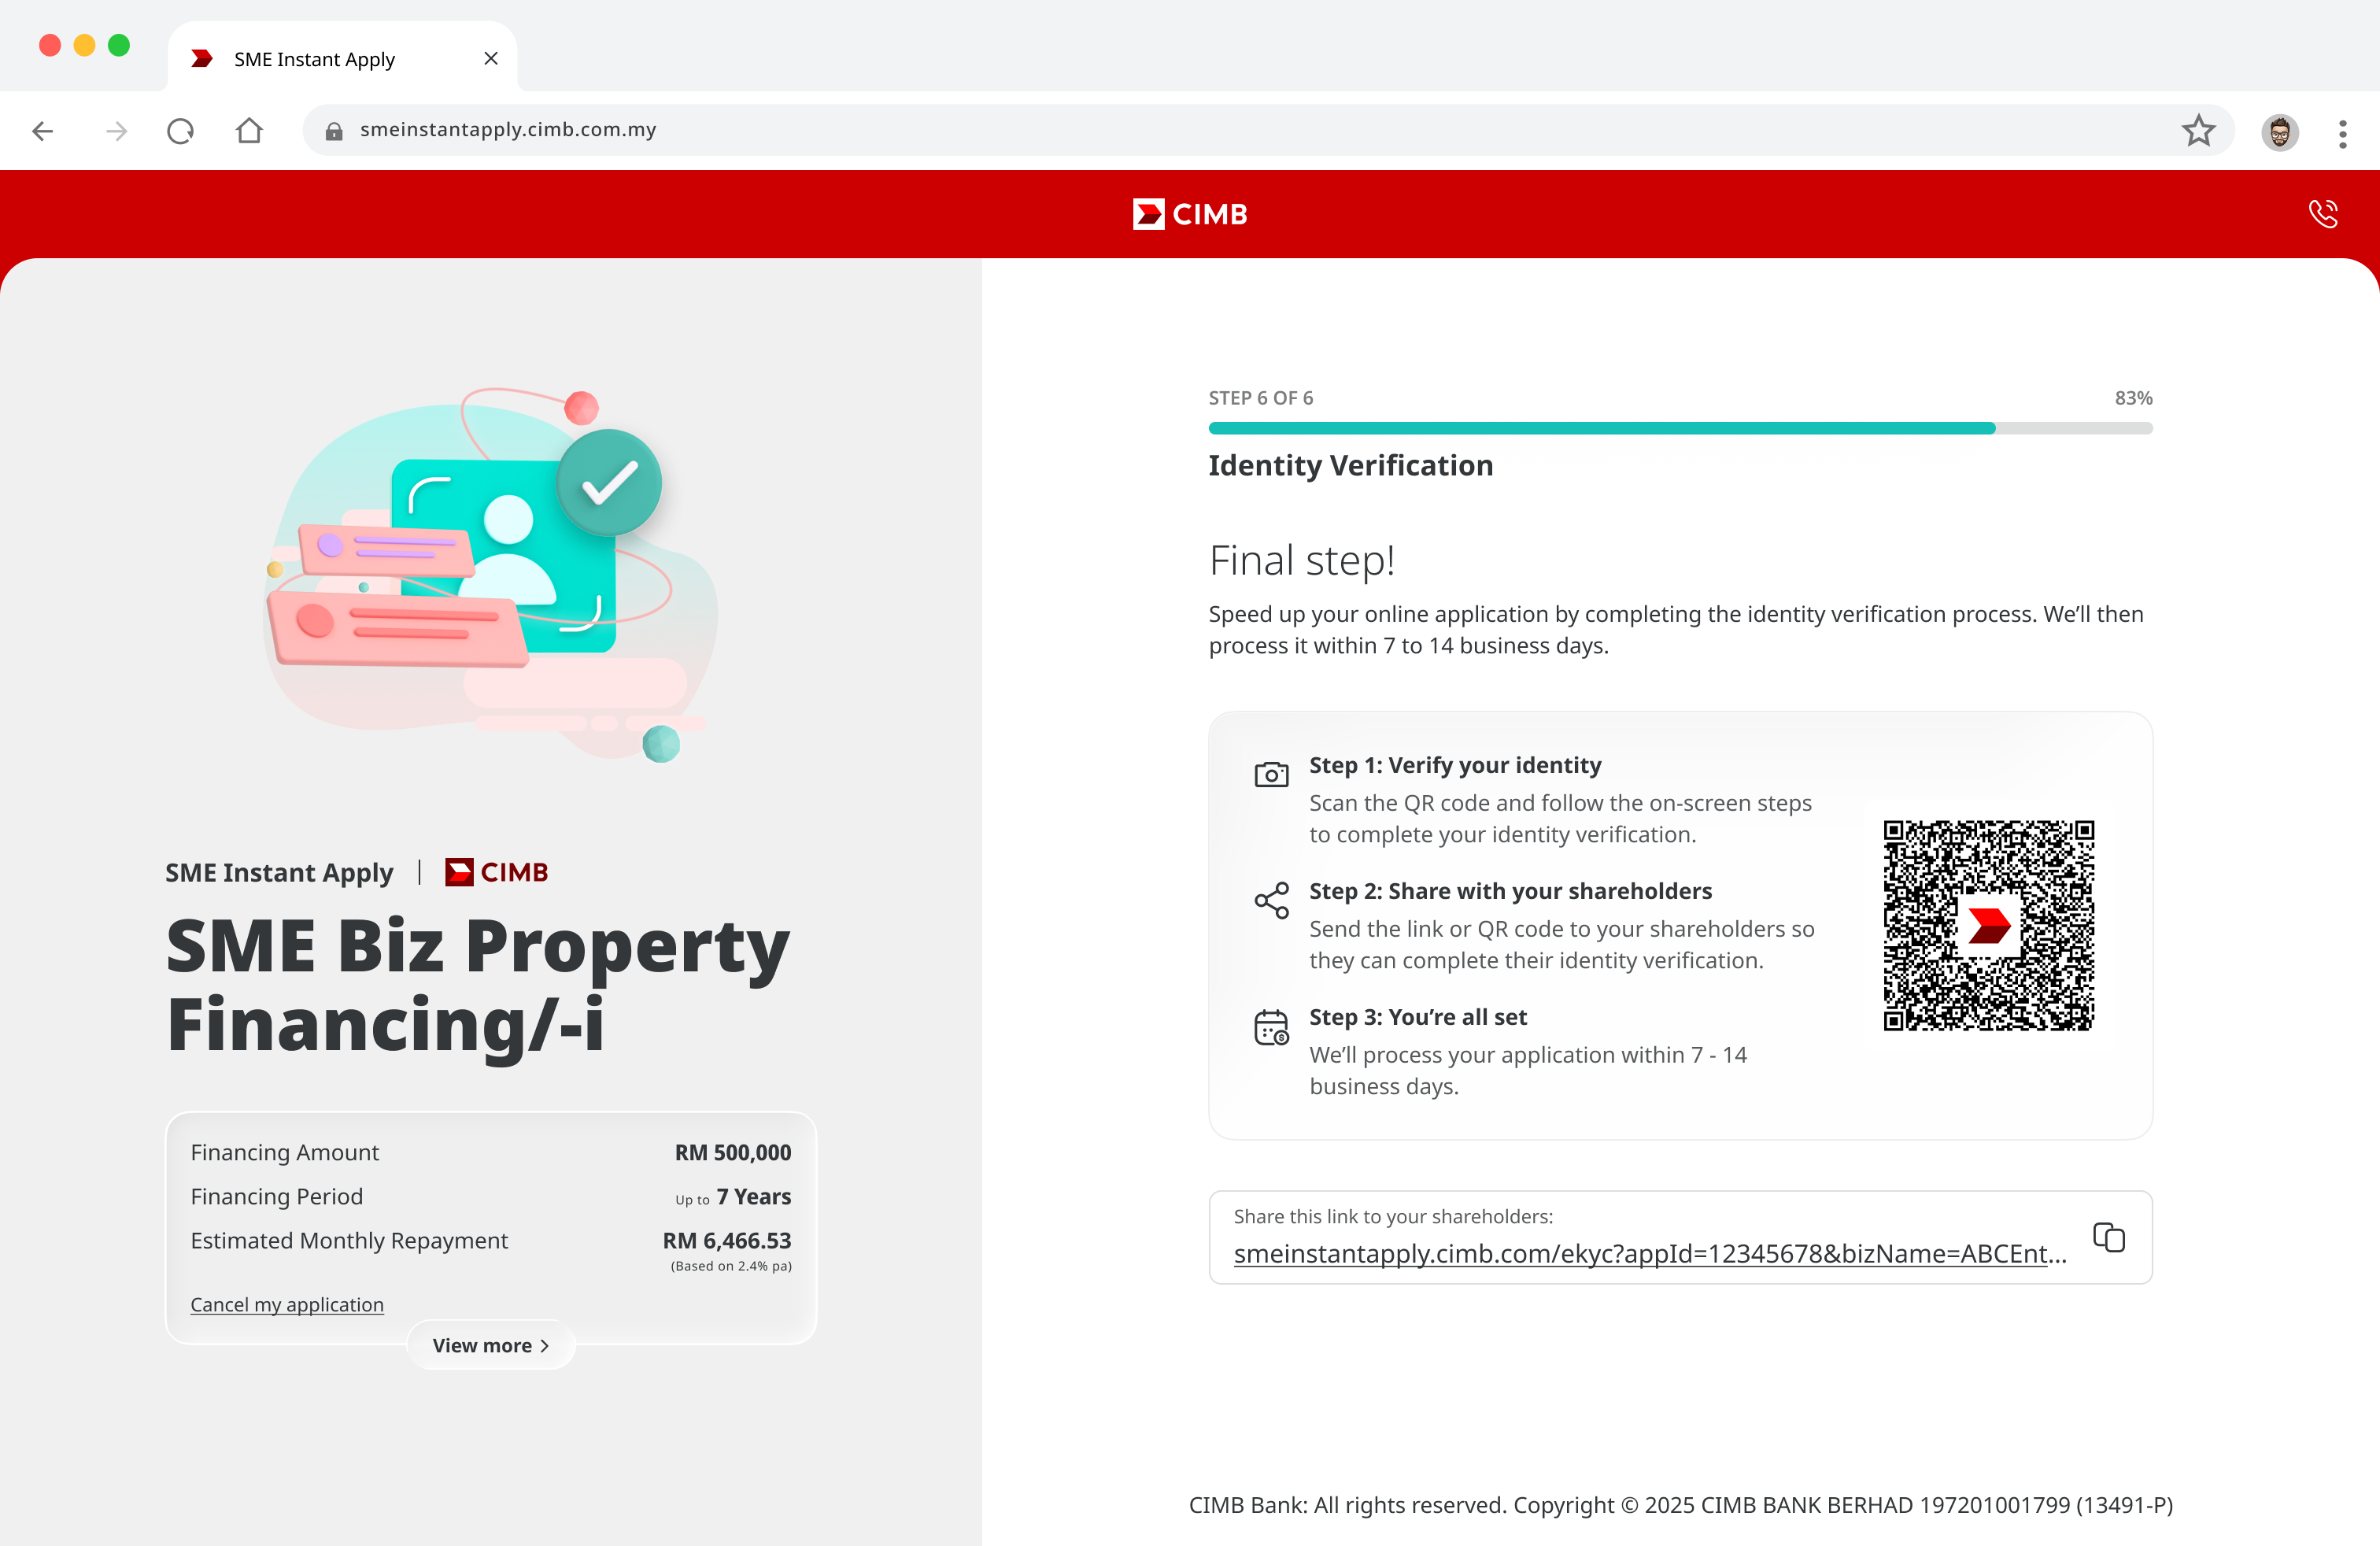
Task: Click the 'Identity Verification' heading
Action: [x=1350, y=465]
